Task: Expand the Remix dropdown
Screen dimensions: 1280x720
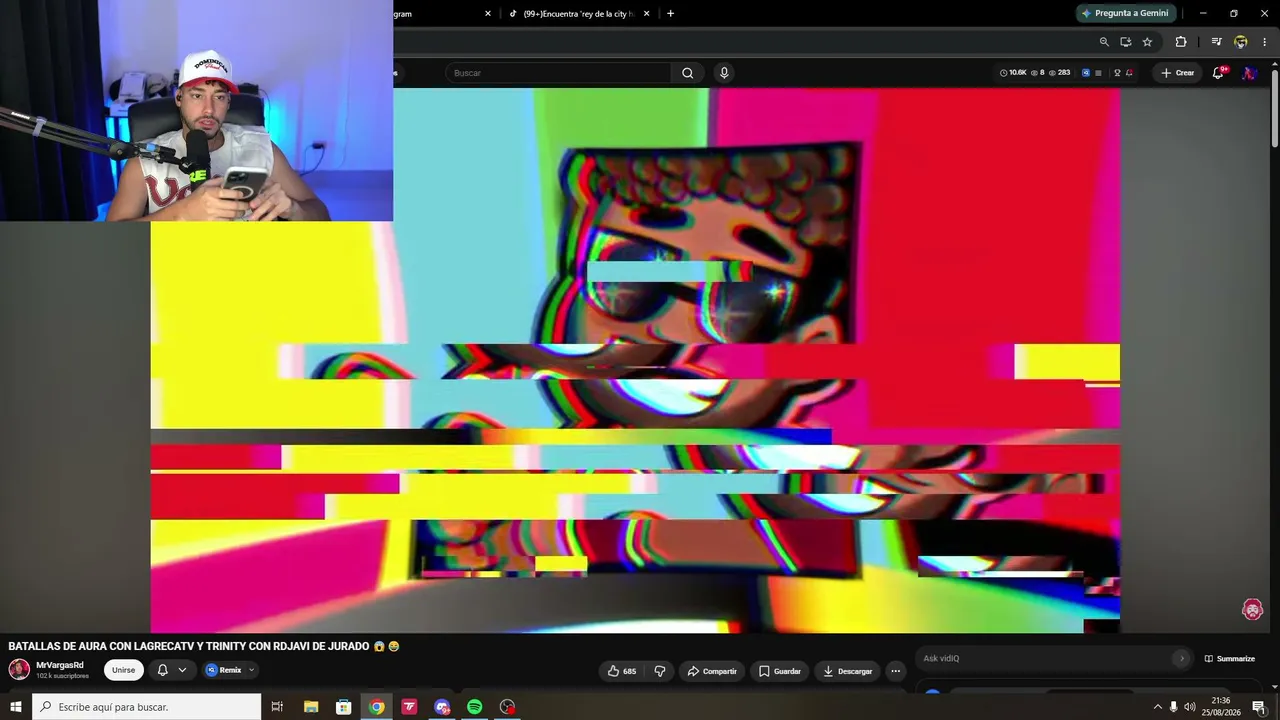Action: point(251,670)
